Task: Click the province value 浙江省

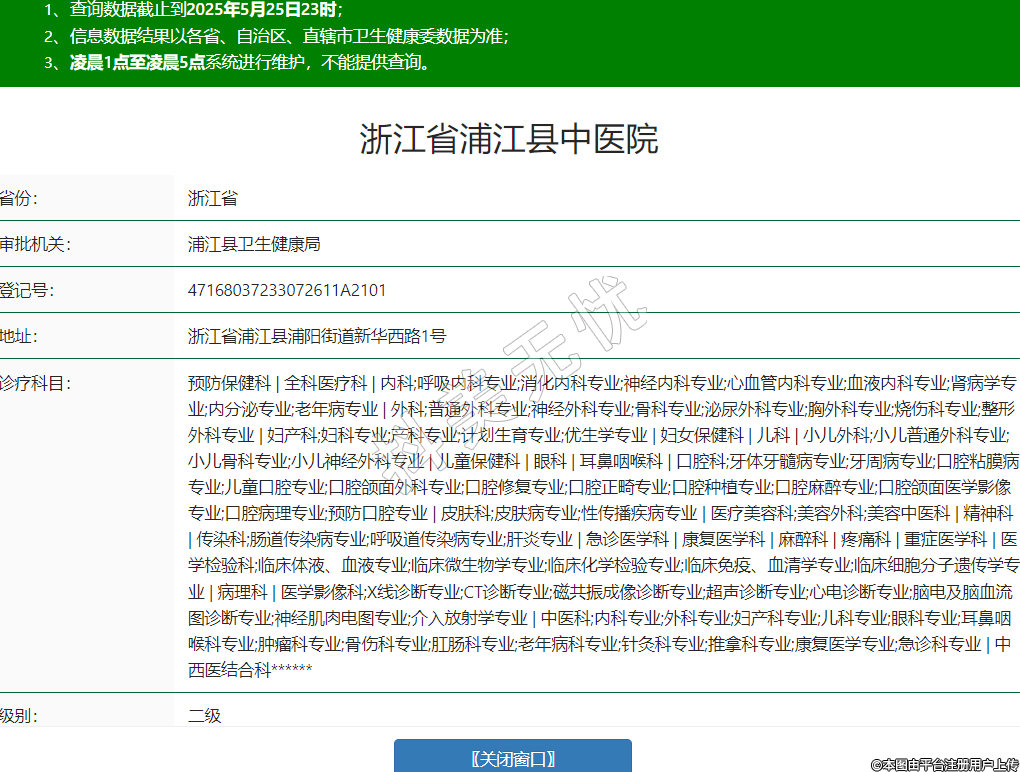Action: point(213,198)
